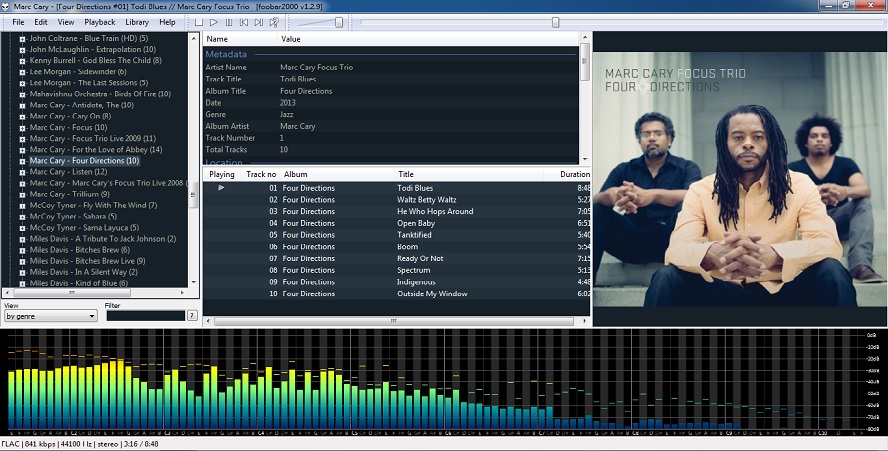Open the File menu
The width and height of the screenshot is (888, 451).
(x=18, y=22)
